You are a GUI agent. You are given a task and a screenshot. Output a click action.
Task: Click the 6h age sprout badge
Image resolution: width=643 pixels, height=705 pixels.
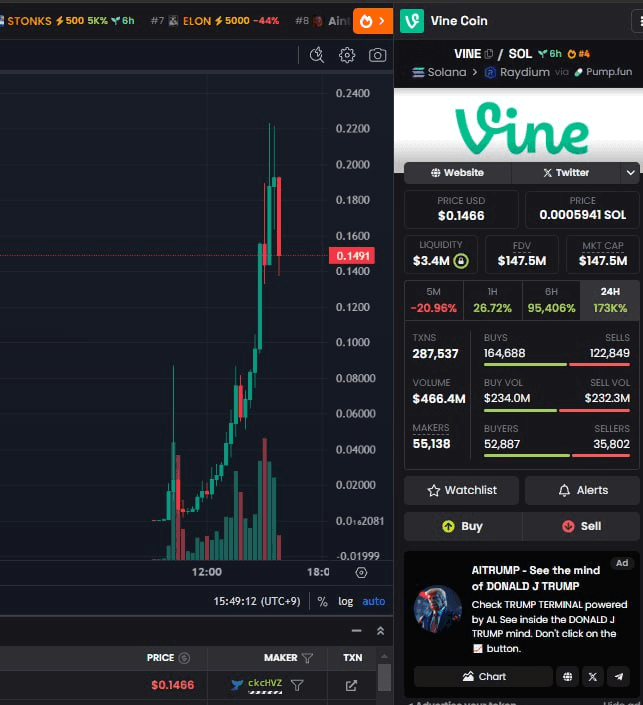tap(550, 54)
